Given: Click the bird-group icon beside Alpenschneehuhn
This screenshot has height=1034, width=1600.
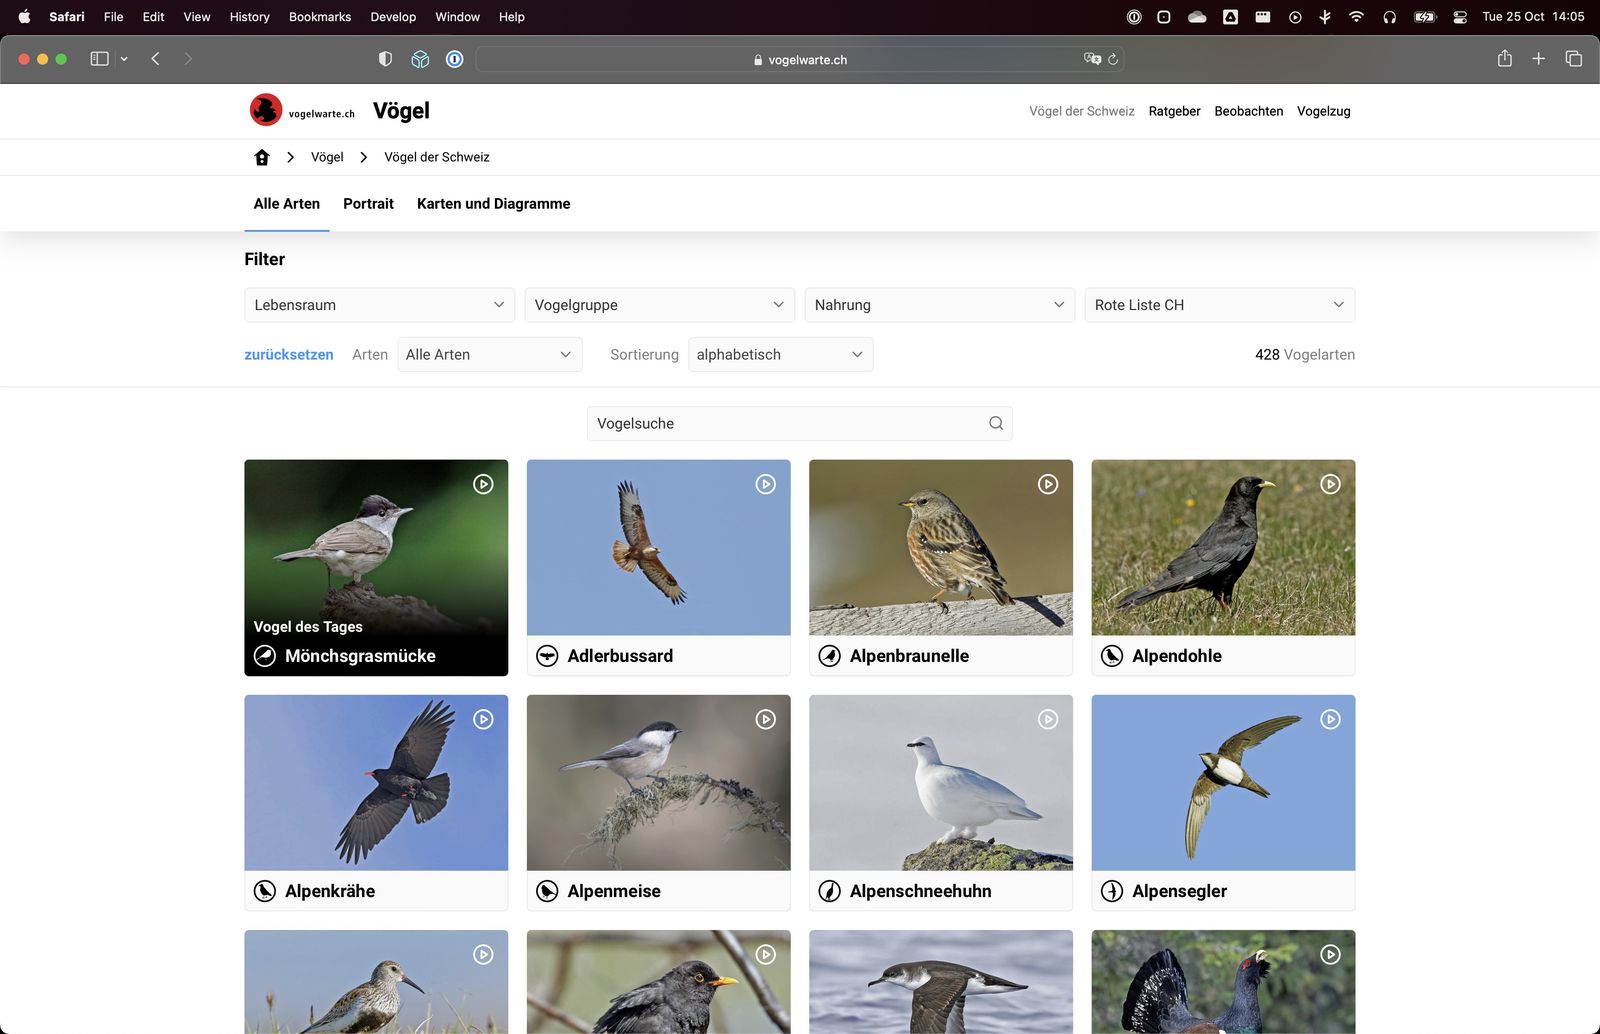Looking at the screenshot, I should [x=829, y=891].
